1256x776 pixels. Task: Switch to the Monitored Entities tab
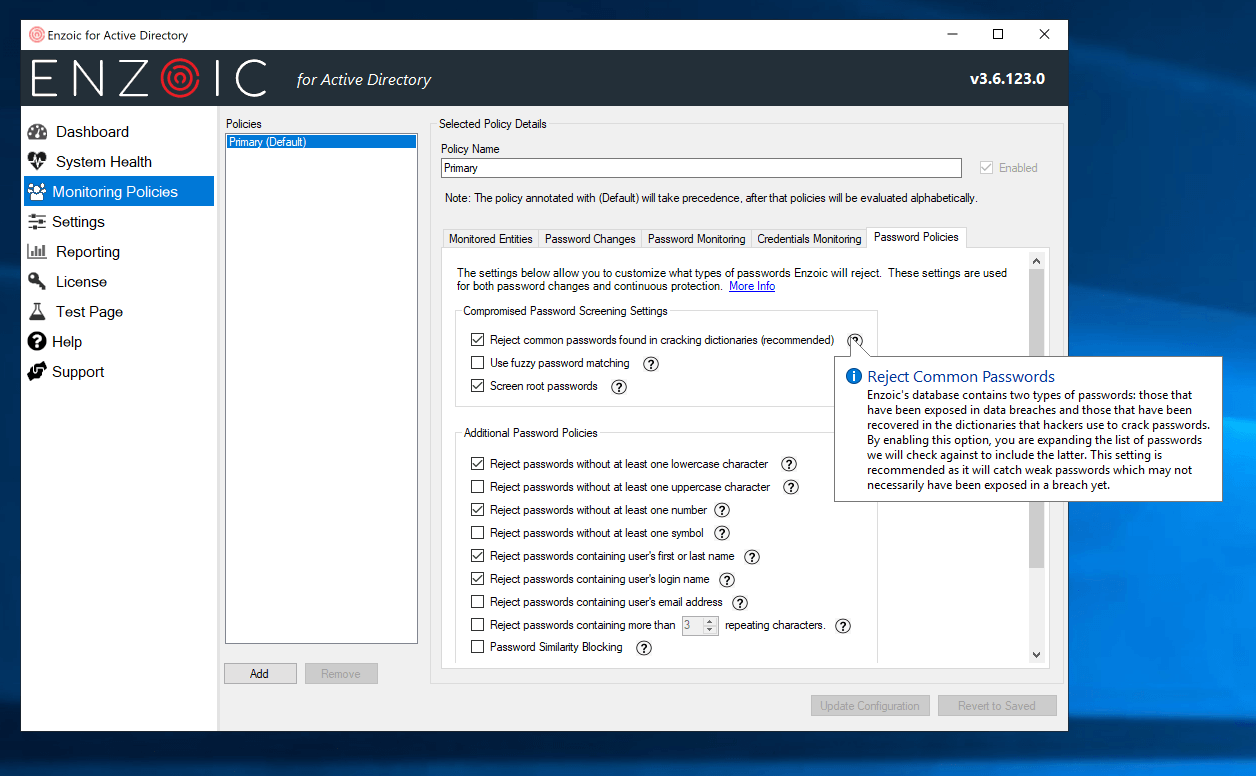(x=490, y=239)
